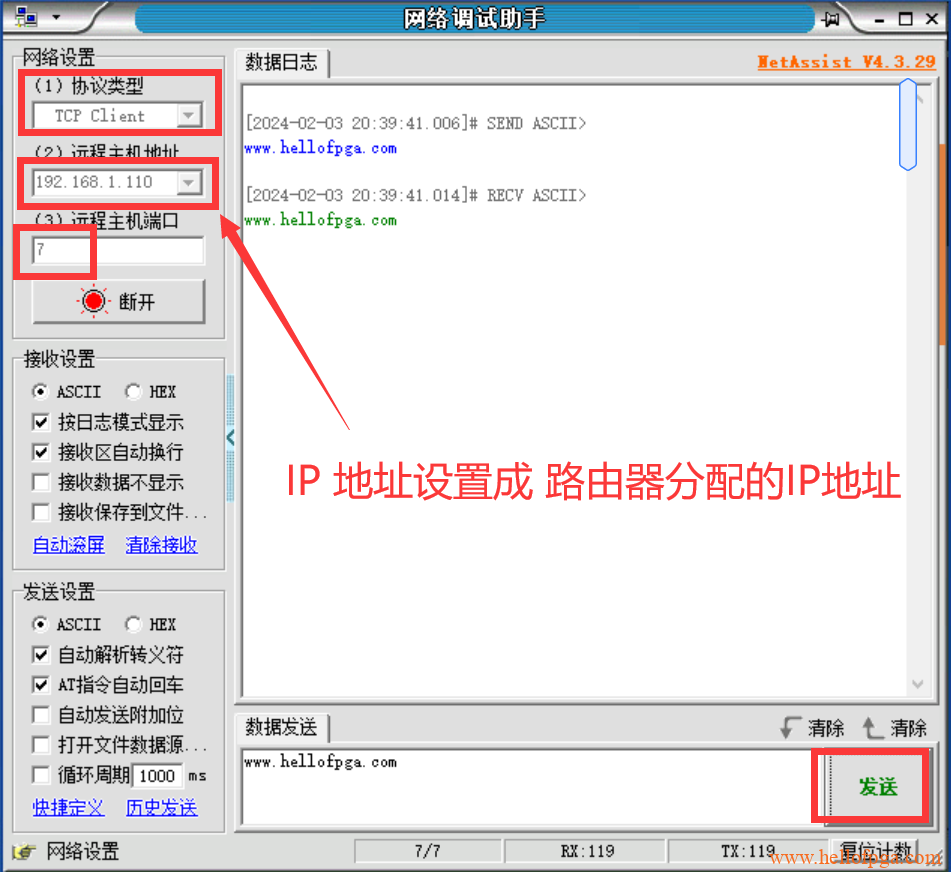Collapse the left panel with splitter arrow
This screenshot has height=872, width=951.
coord(230,437)
